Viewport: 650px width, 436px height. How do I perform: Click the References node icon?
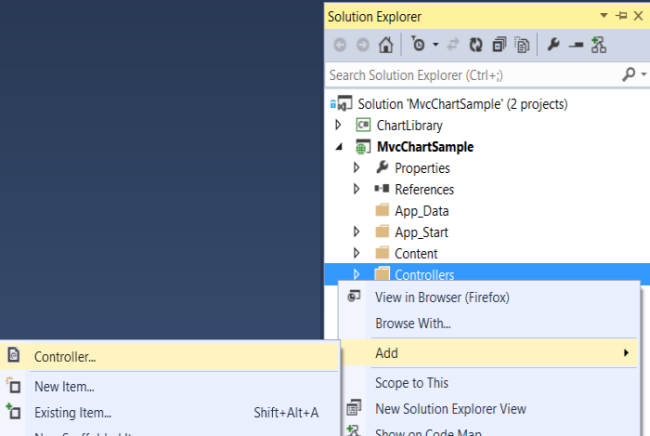coord(382,189)
